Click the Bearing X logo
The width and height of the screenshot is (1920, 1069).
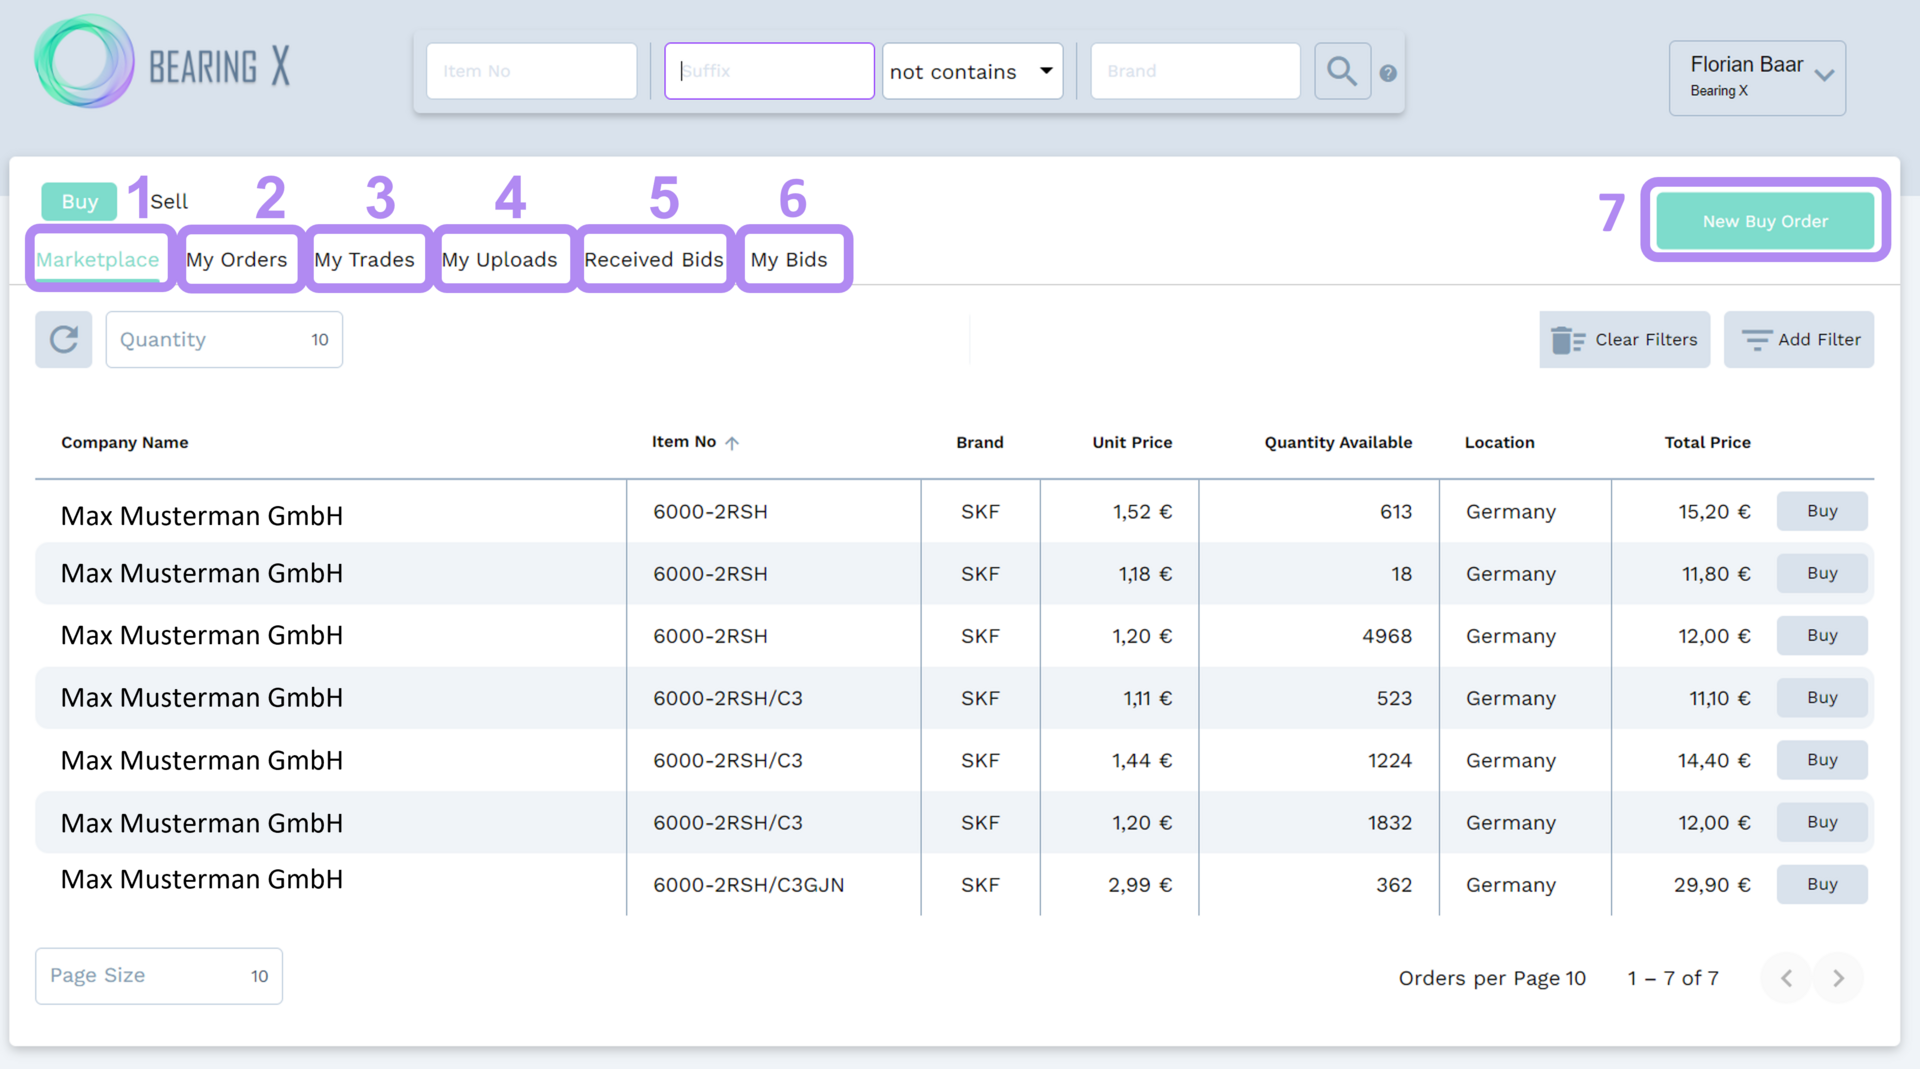pos(162,64)
